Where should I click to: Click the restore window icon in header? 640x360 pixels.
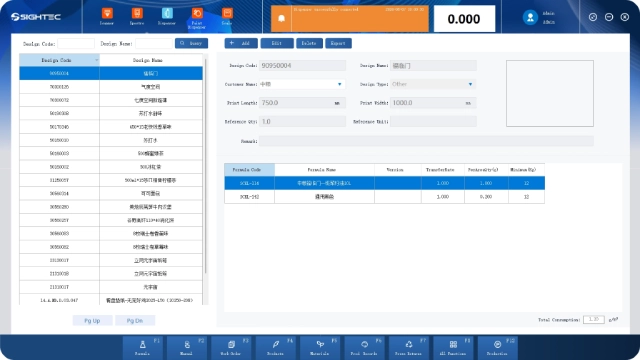click(x=593, y=17)
